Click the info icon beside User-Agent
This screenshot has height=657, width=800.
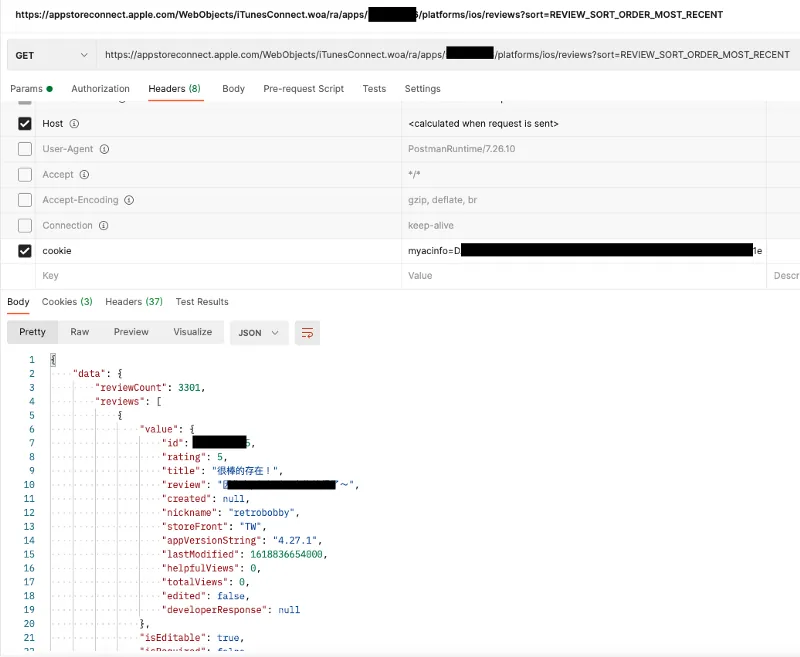click(105, 149)
